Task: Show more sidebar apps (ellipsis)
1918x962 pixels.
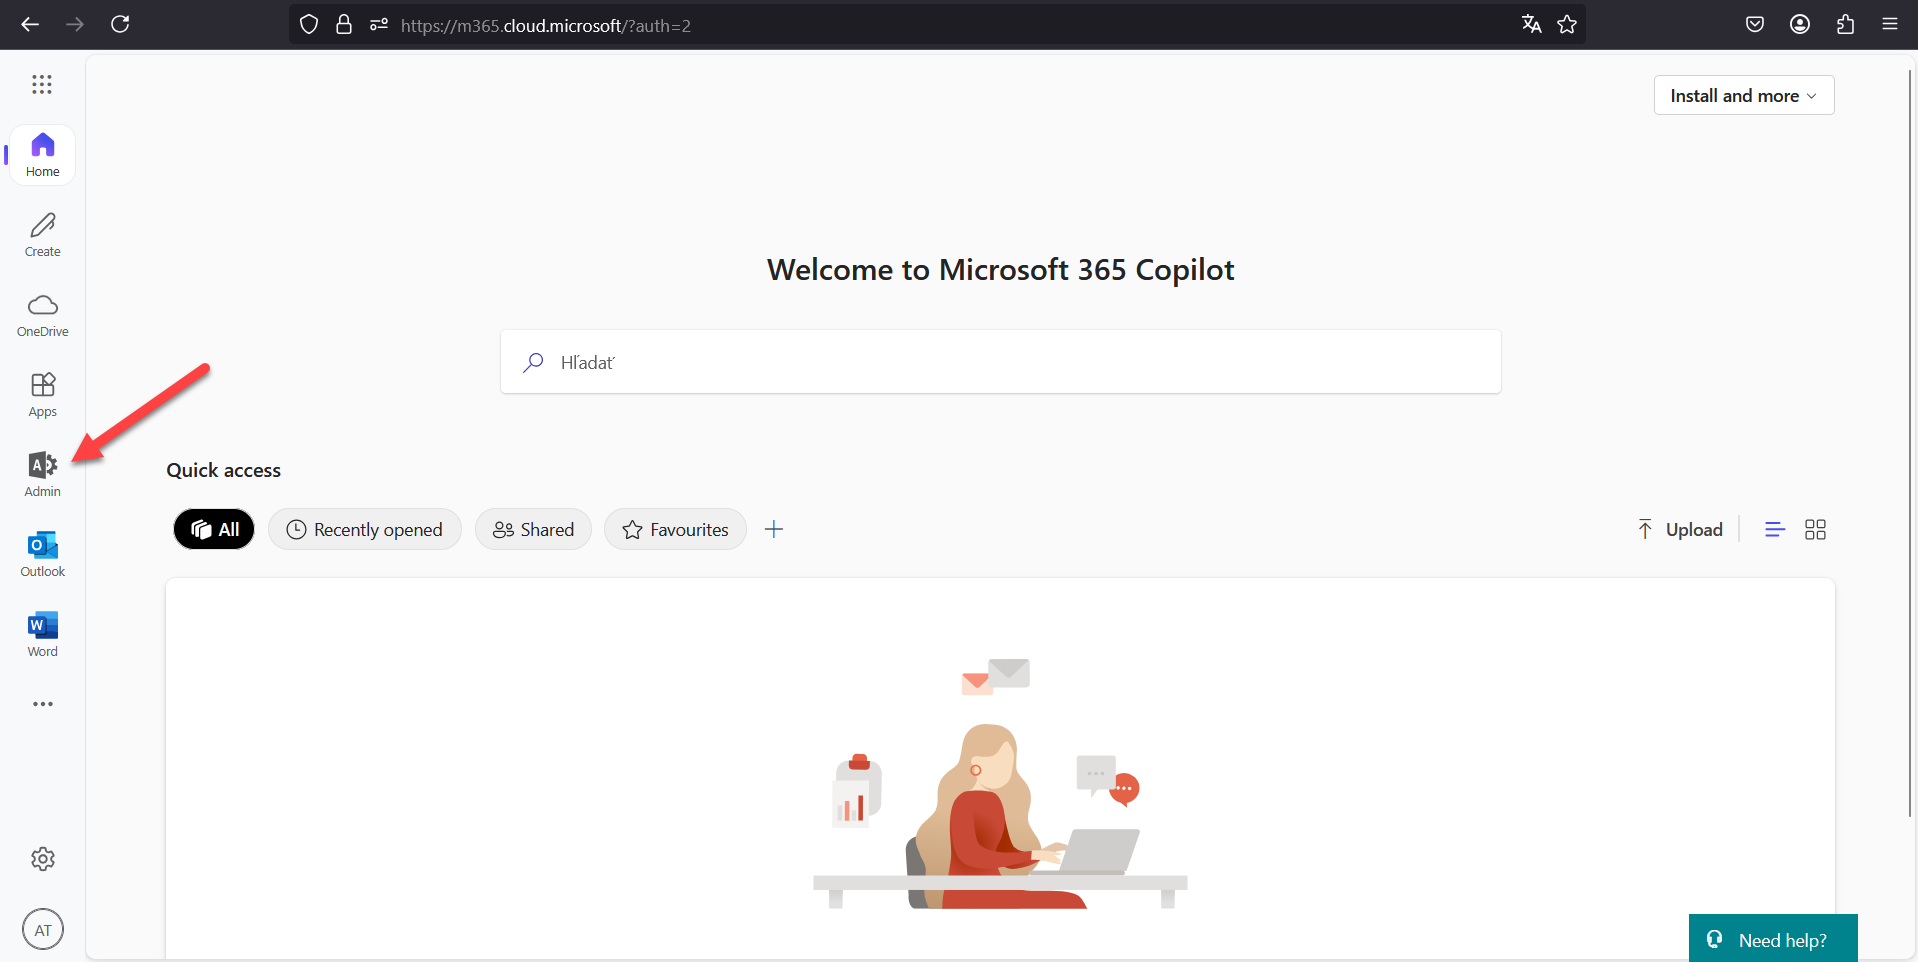Action: [x=42, y=704]
